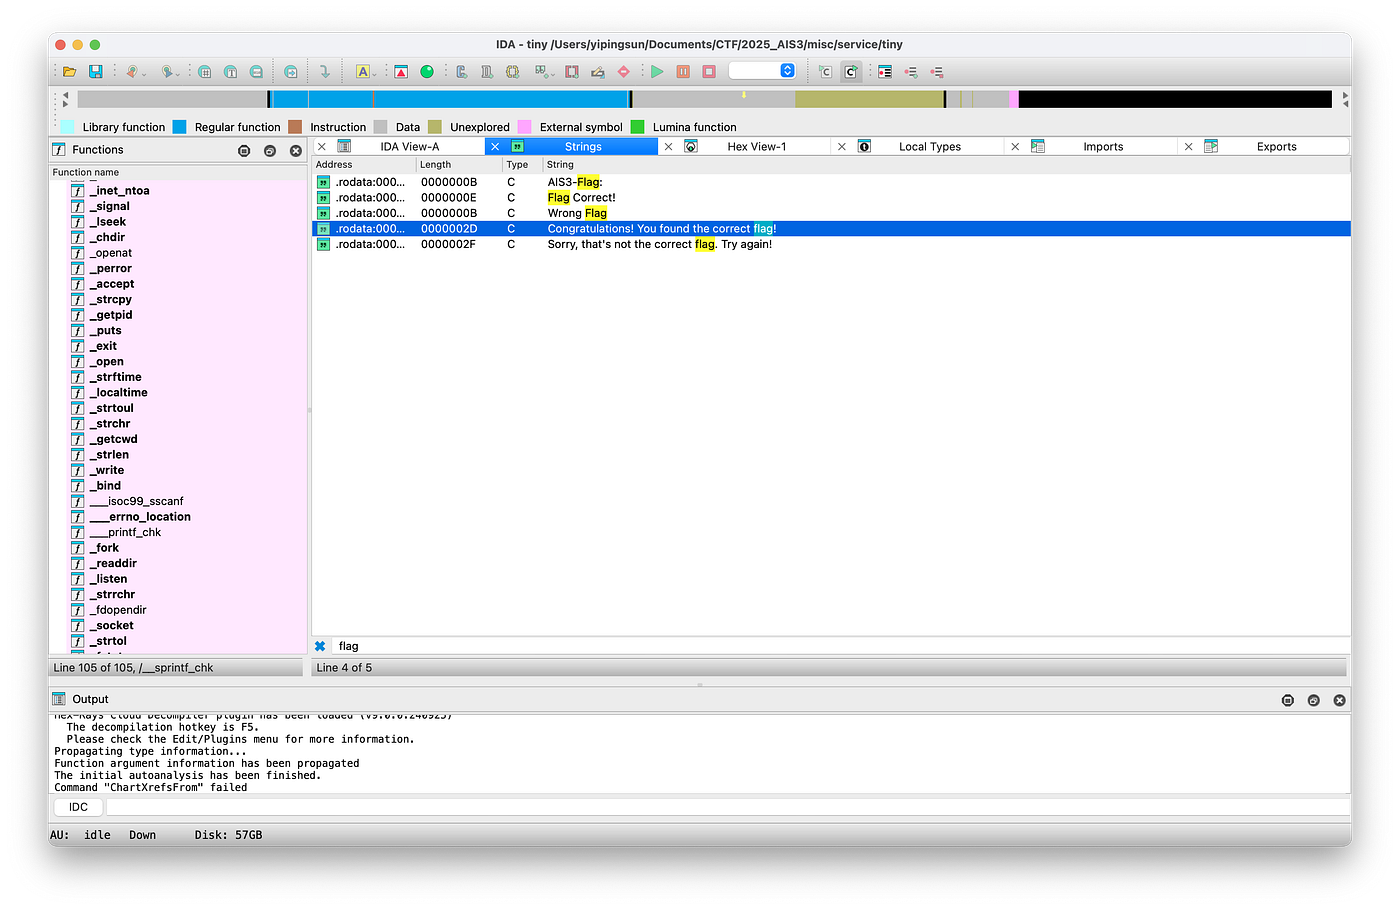The width and height of the screenshot is (1400, 910).
Task: Expand dropdown arrow next to back navigation
Action: pyautogui.click(x=144, y=74)
